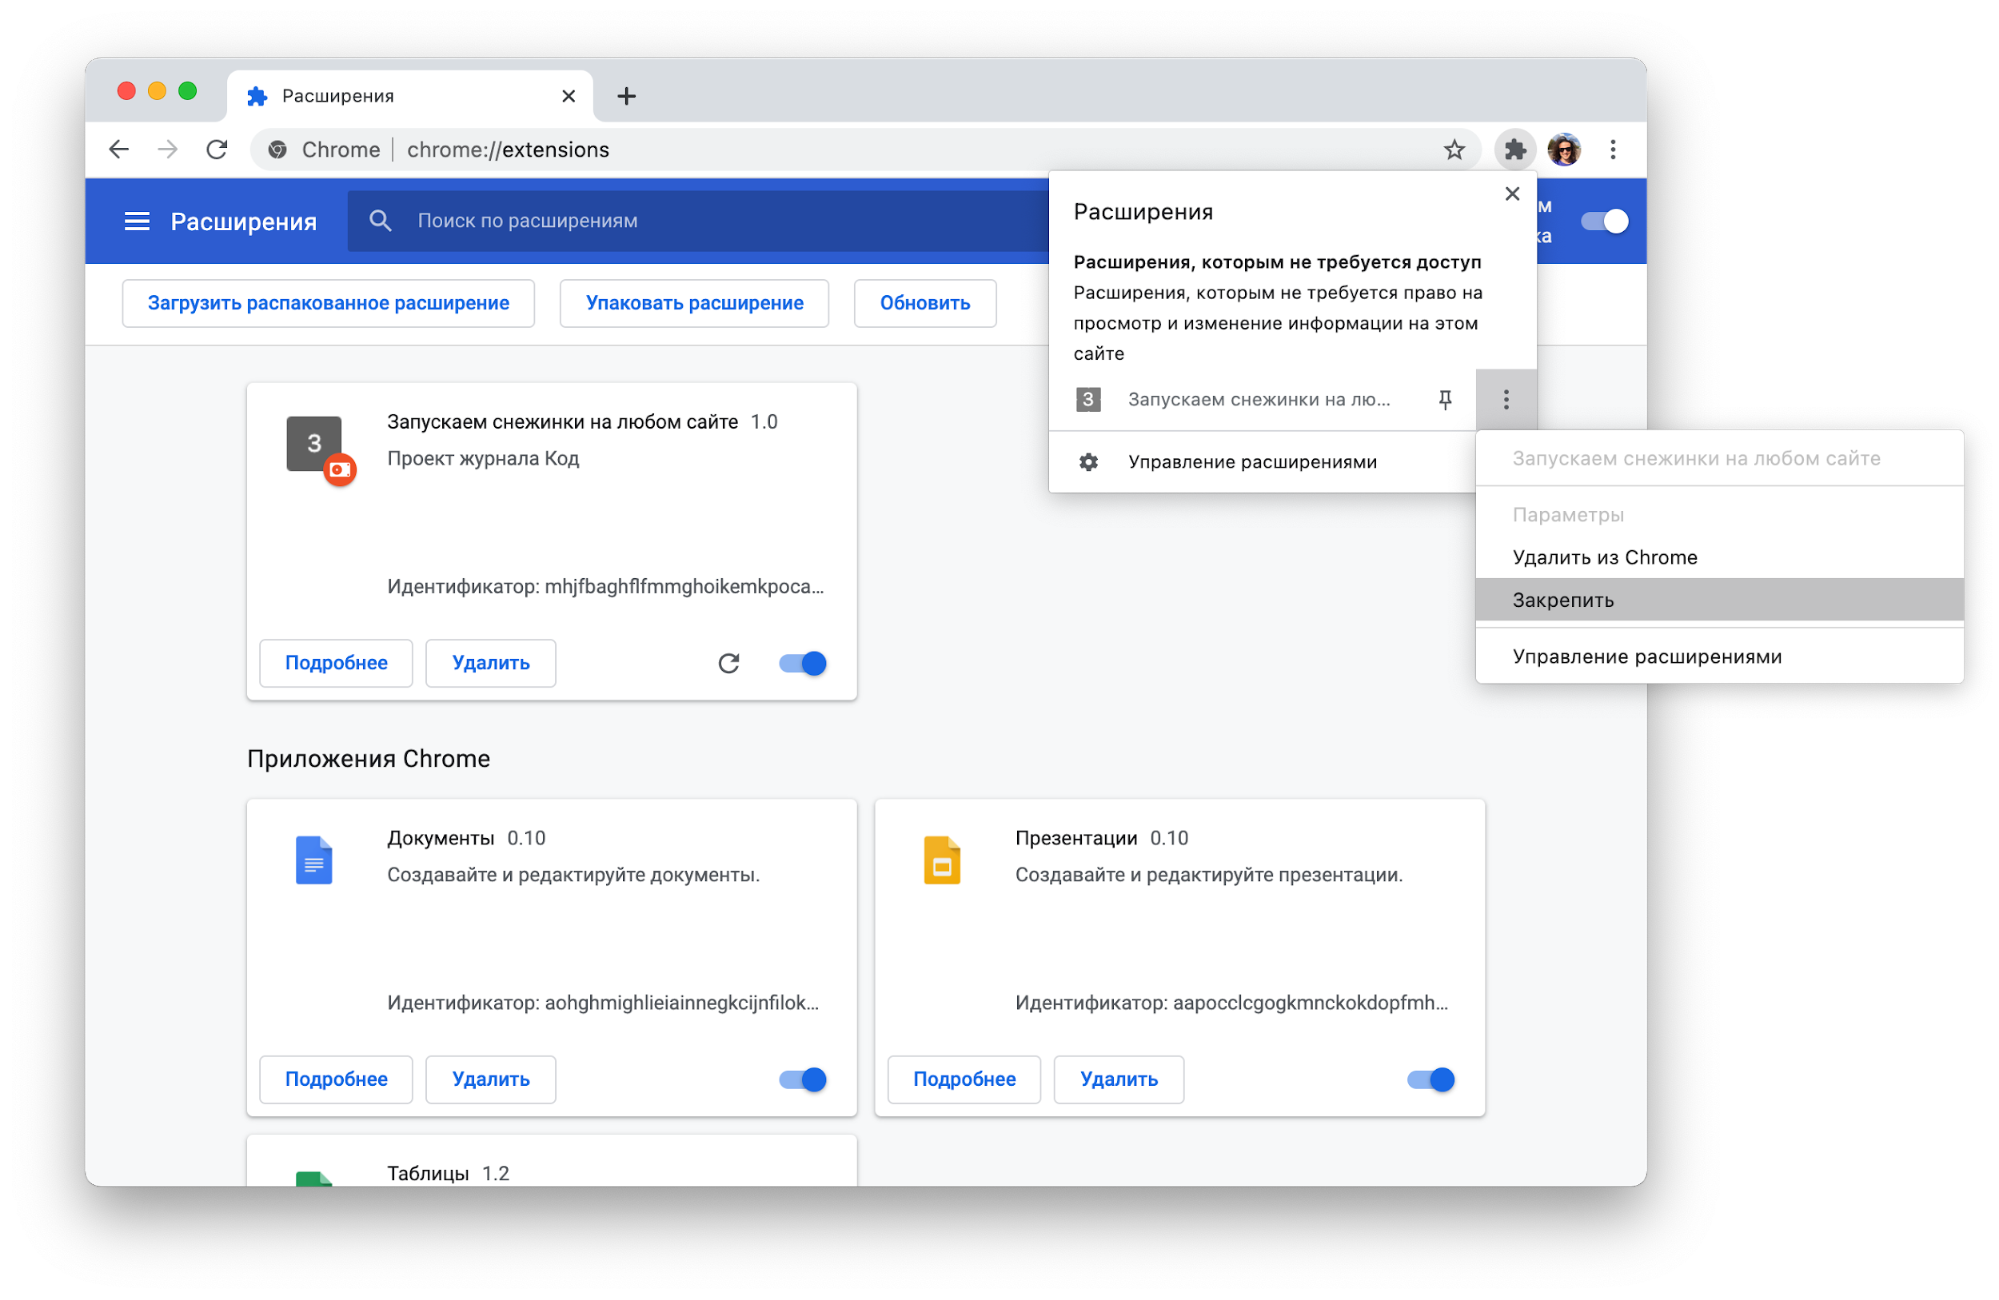Click the gear icon for Управление расширениями
The height and width of the screenshot is (1300, 1999).
tap(1089, 462)
